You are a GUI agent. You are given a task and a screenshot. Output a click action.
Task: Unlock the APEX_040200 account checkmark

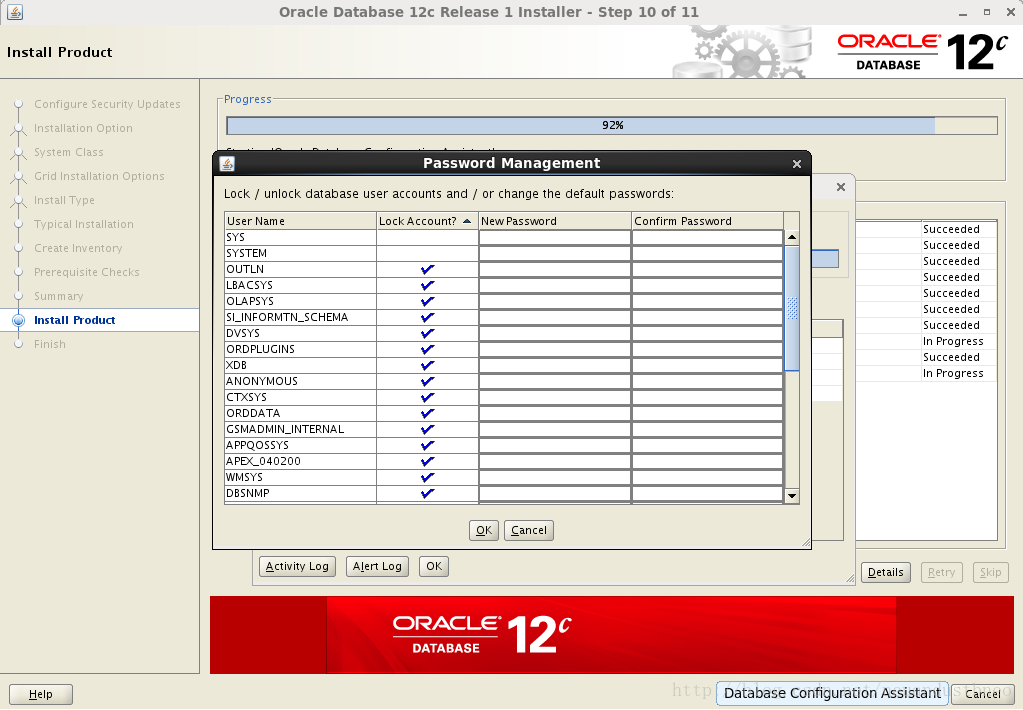[x=427, y=461]
